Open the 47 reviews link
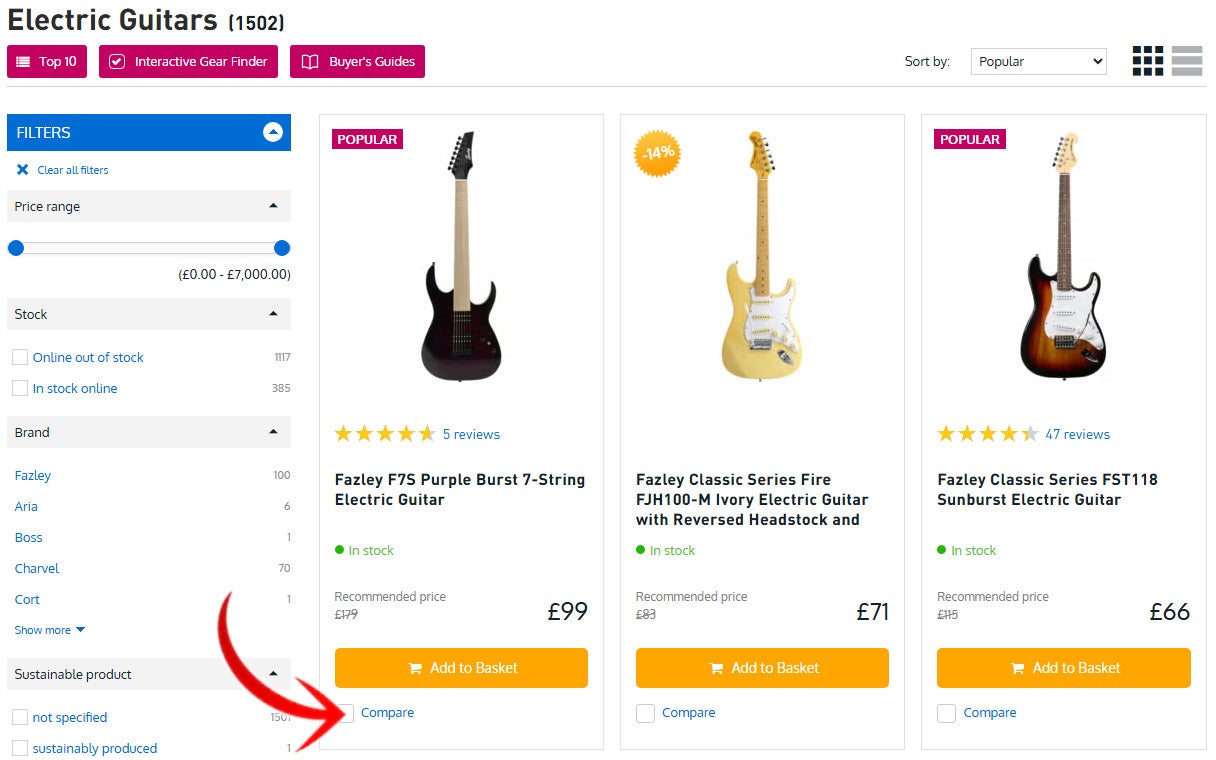Image resolution: width=1216 pixels, height=760 pixels. click(1077, 434)
